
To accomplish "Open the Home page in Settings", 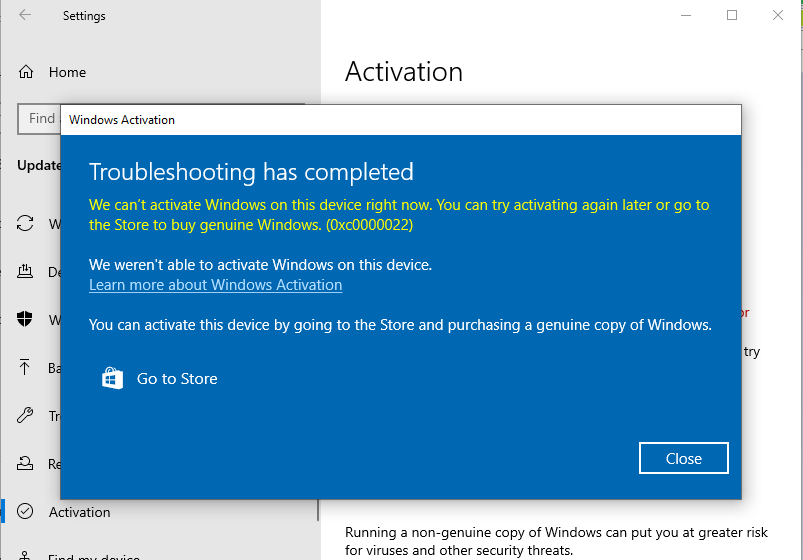I will [67, 72].
